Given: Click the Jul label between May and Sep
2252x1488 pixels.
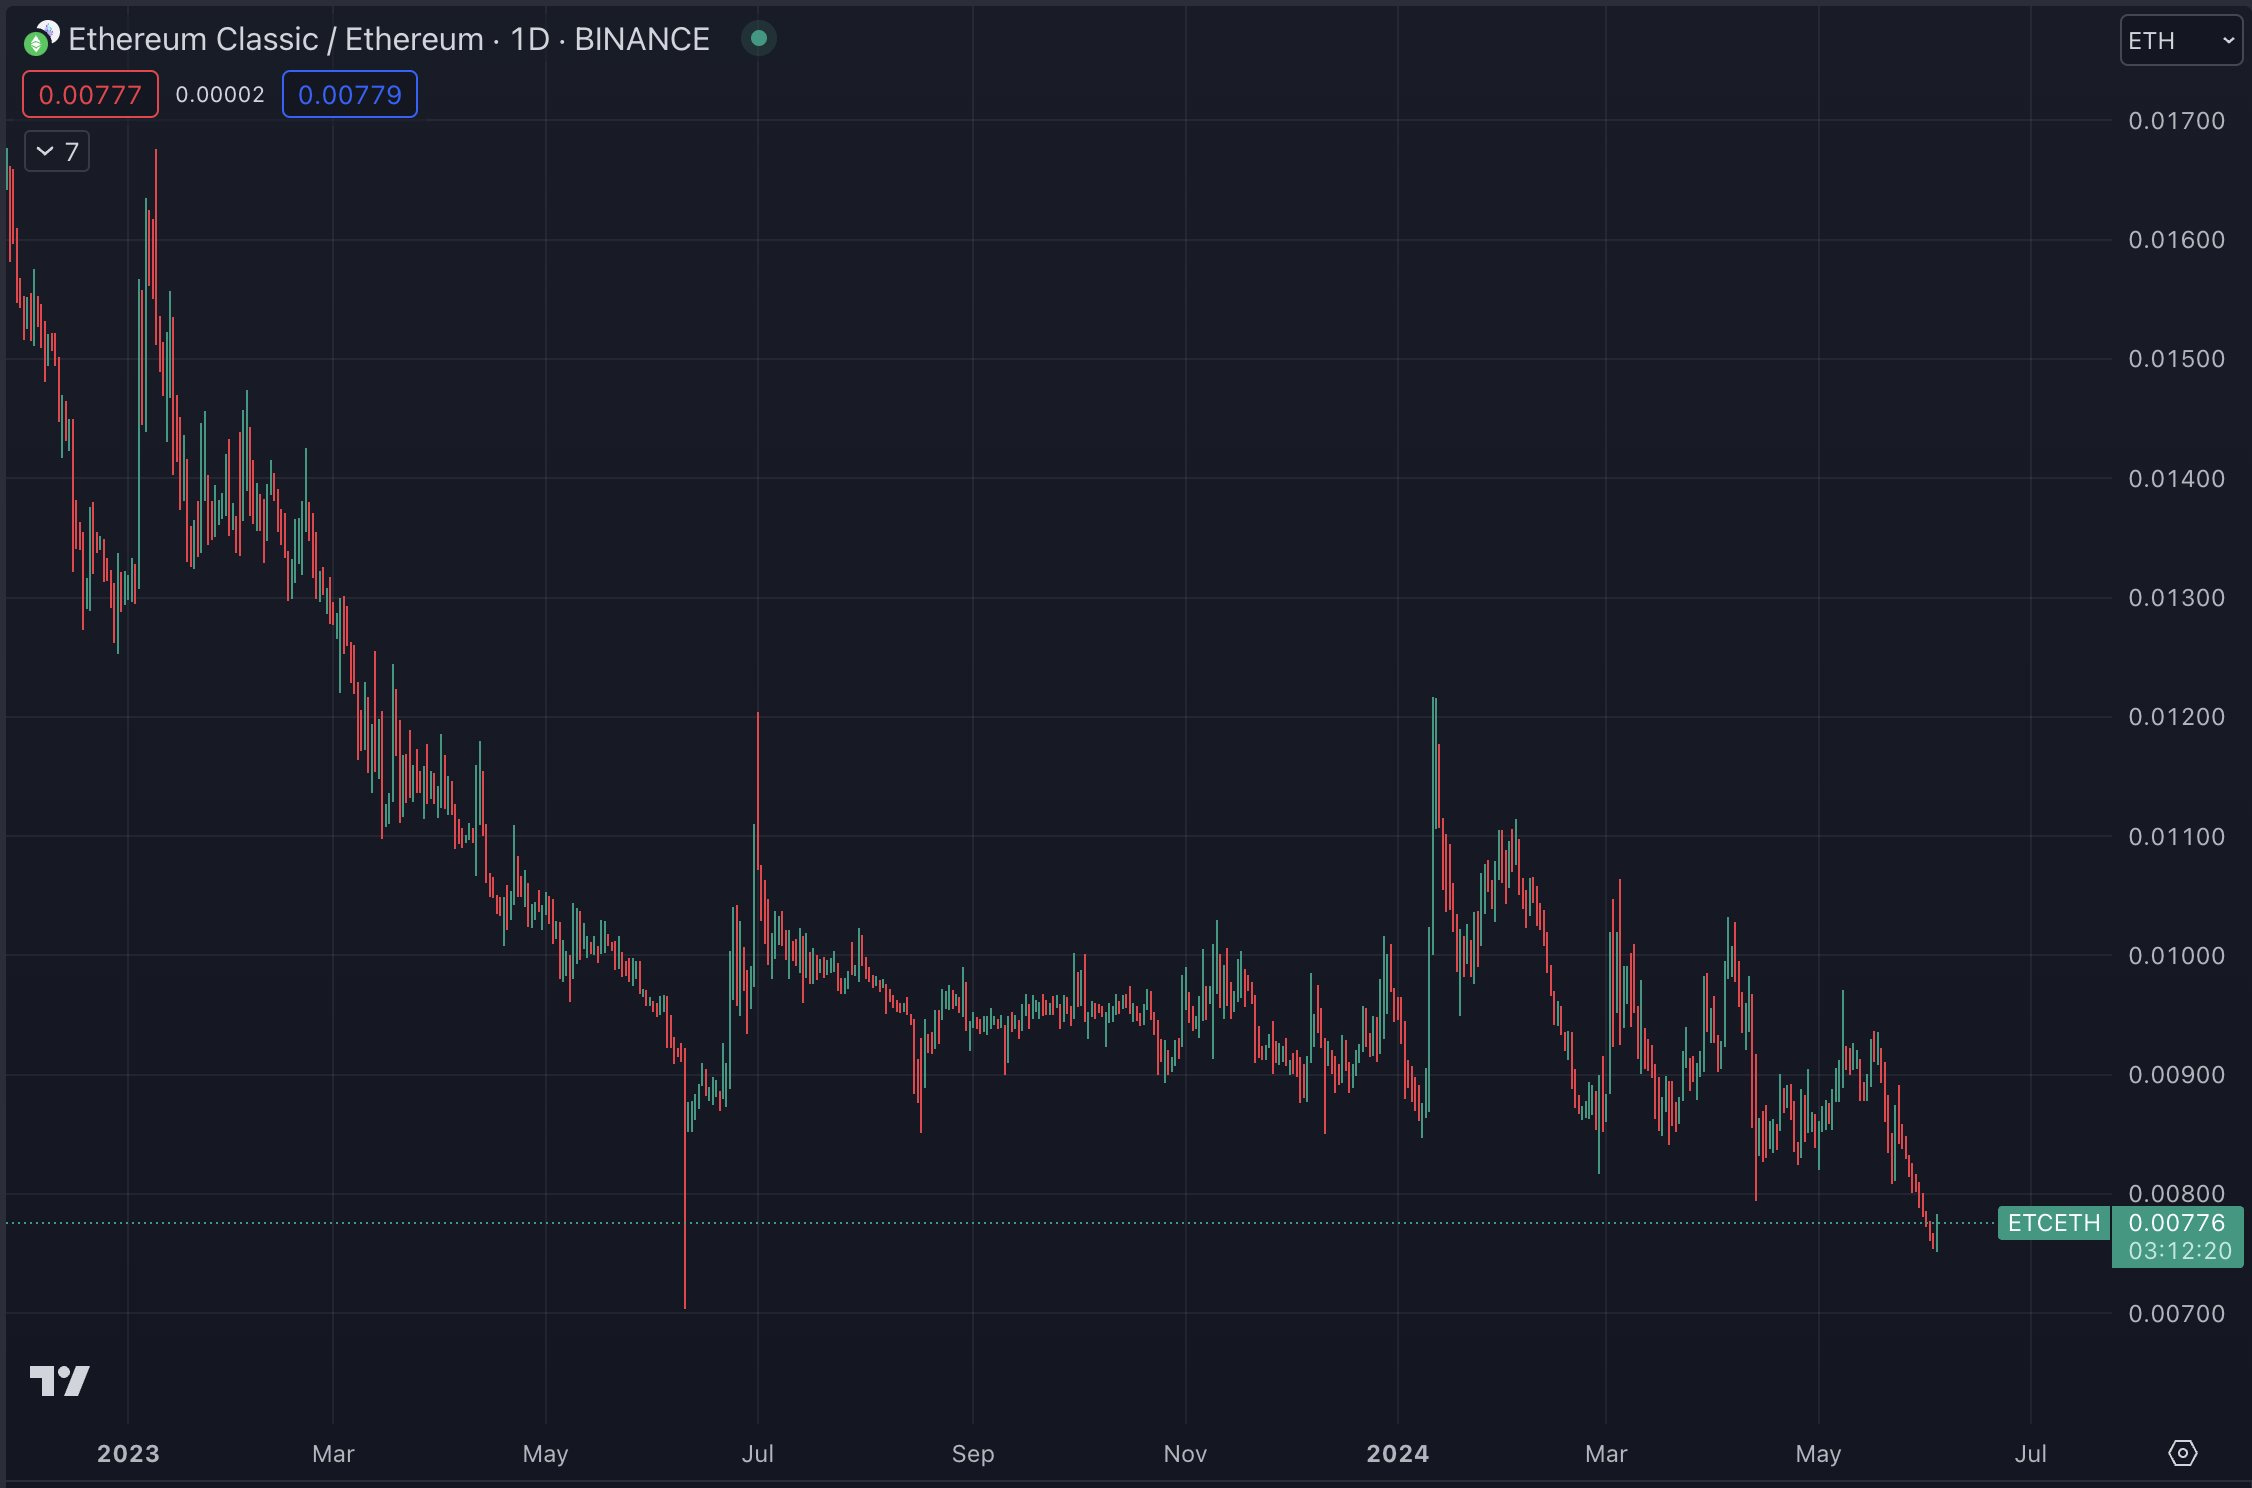Looking at the screenshot, I should (x=758, y=1454).
